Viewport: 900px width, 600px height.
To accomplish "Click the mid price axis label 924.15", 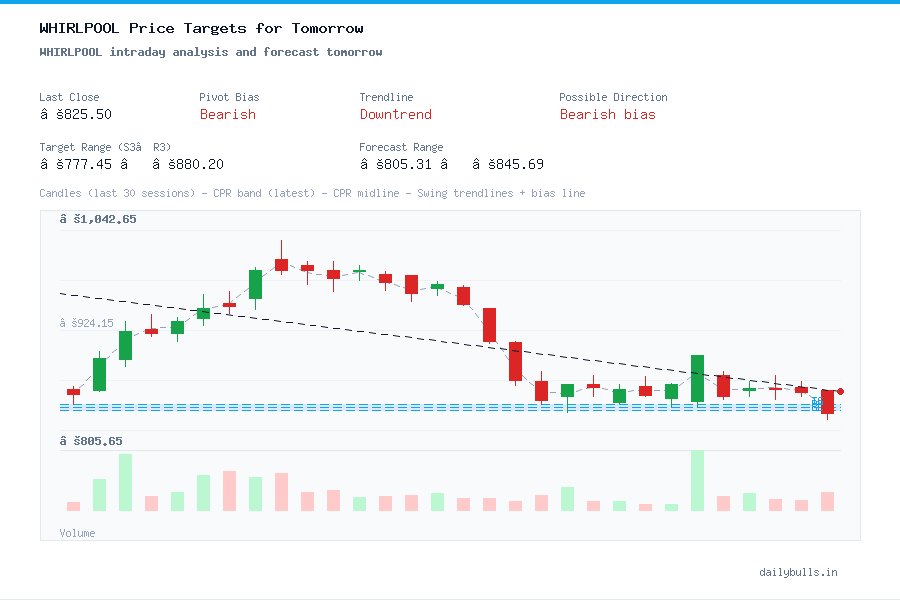I will [x=87, y=323].
